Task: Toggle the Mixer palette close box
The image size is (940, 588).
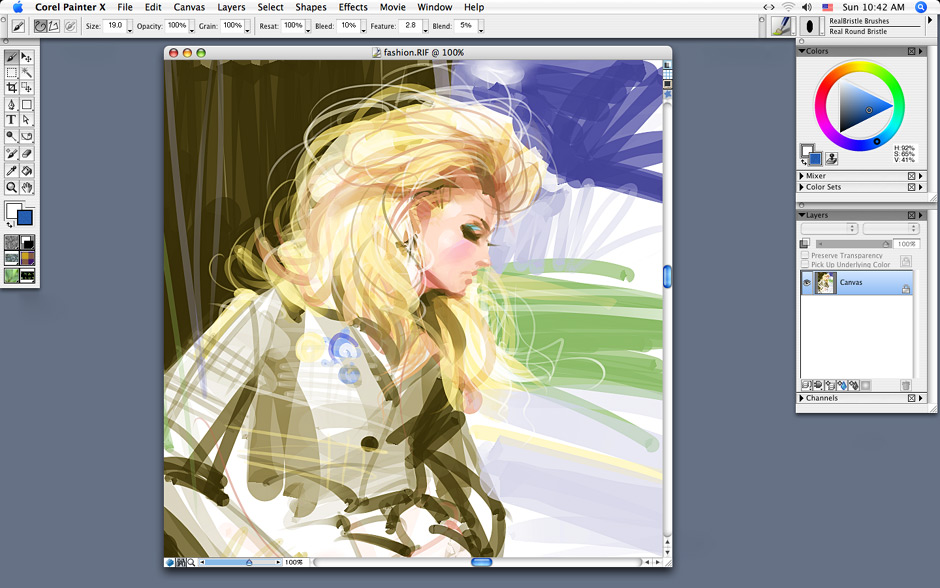Action: 911,176
